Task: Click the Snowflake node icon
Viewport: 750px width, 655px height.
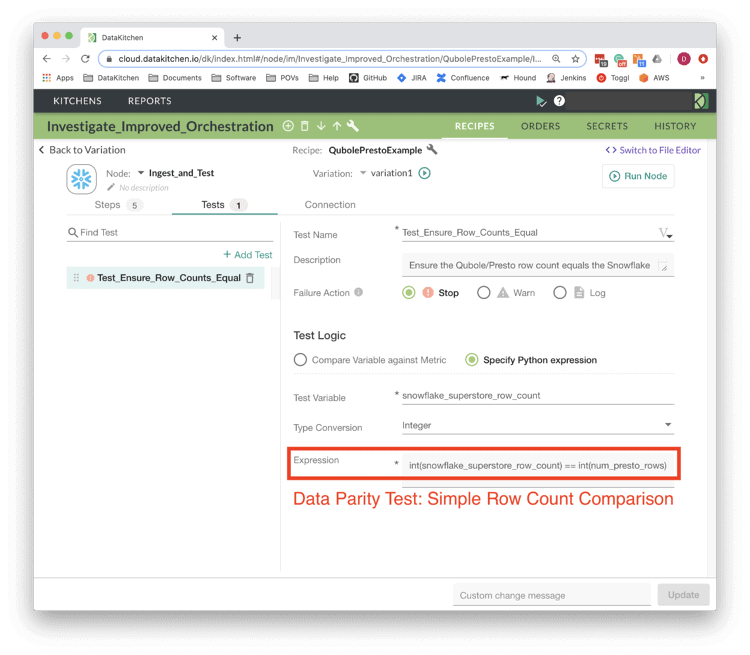Action: tap(81, 178)
